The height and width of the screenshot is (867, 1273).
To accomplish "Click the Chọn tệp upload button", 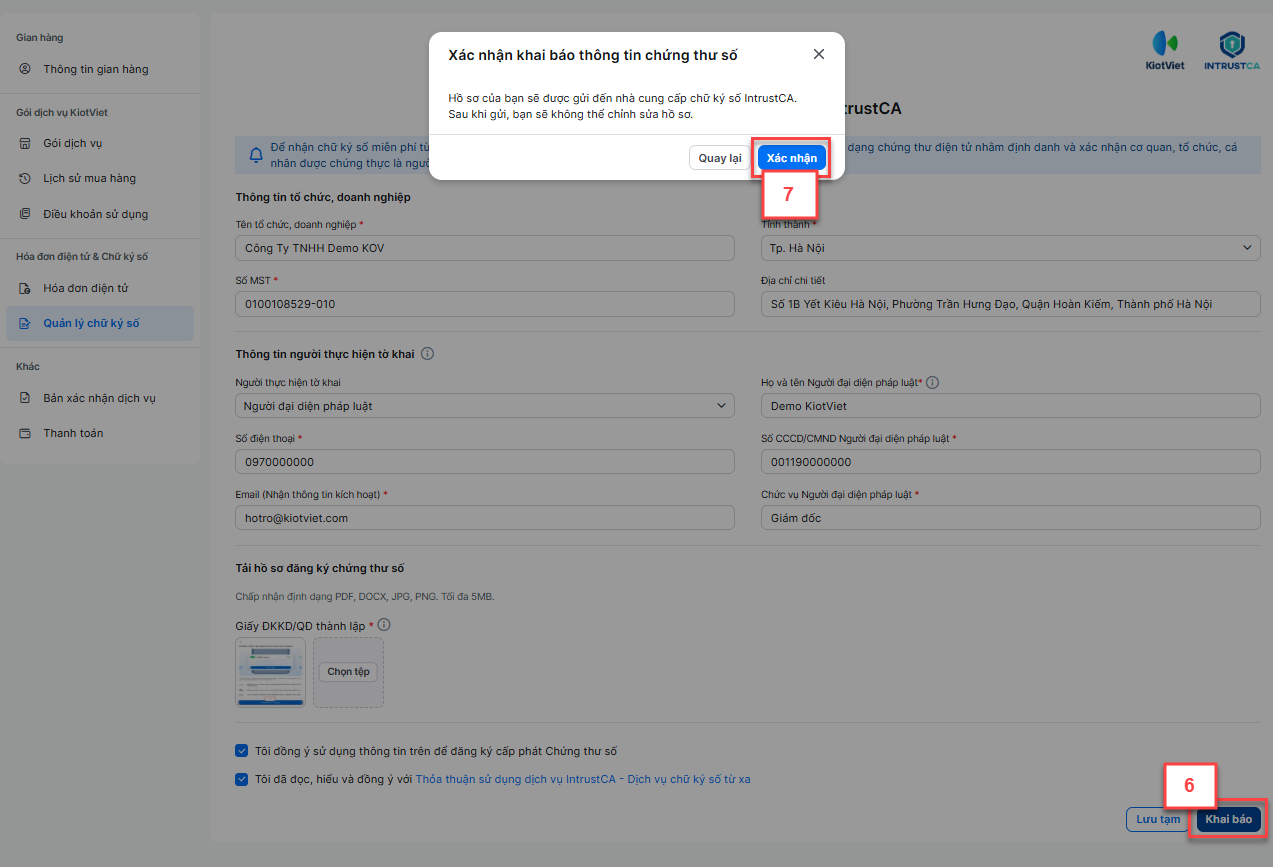I will point(348,672).
